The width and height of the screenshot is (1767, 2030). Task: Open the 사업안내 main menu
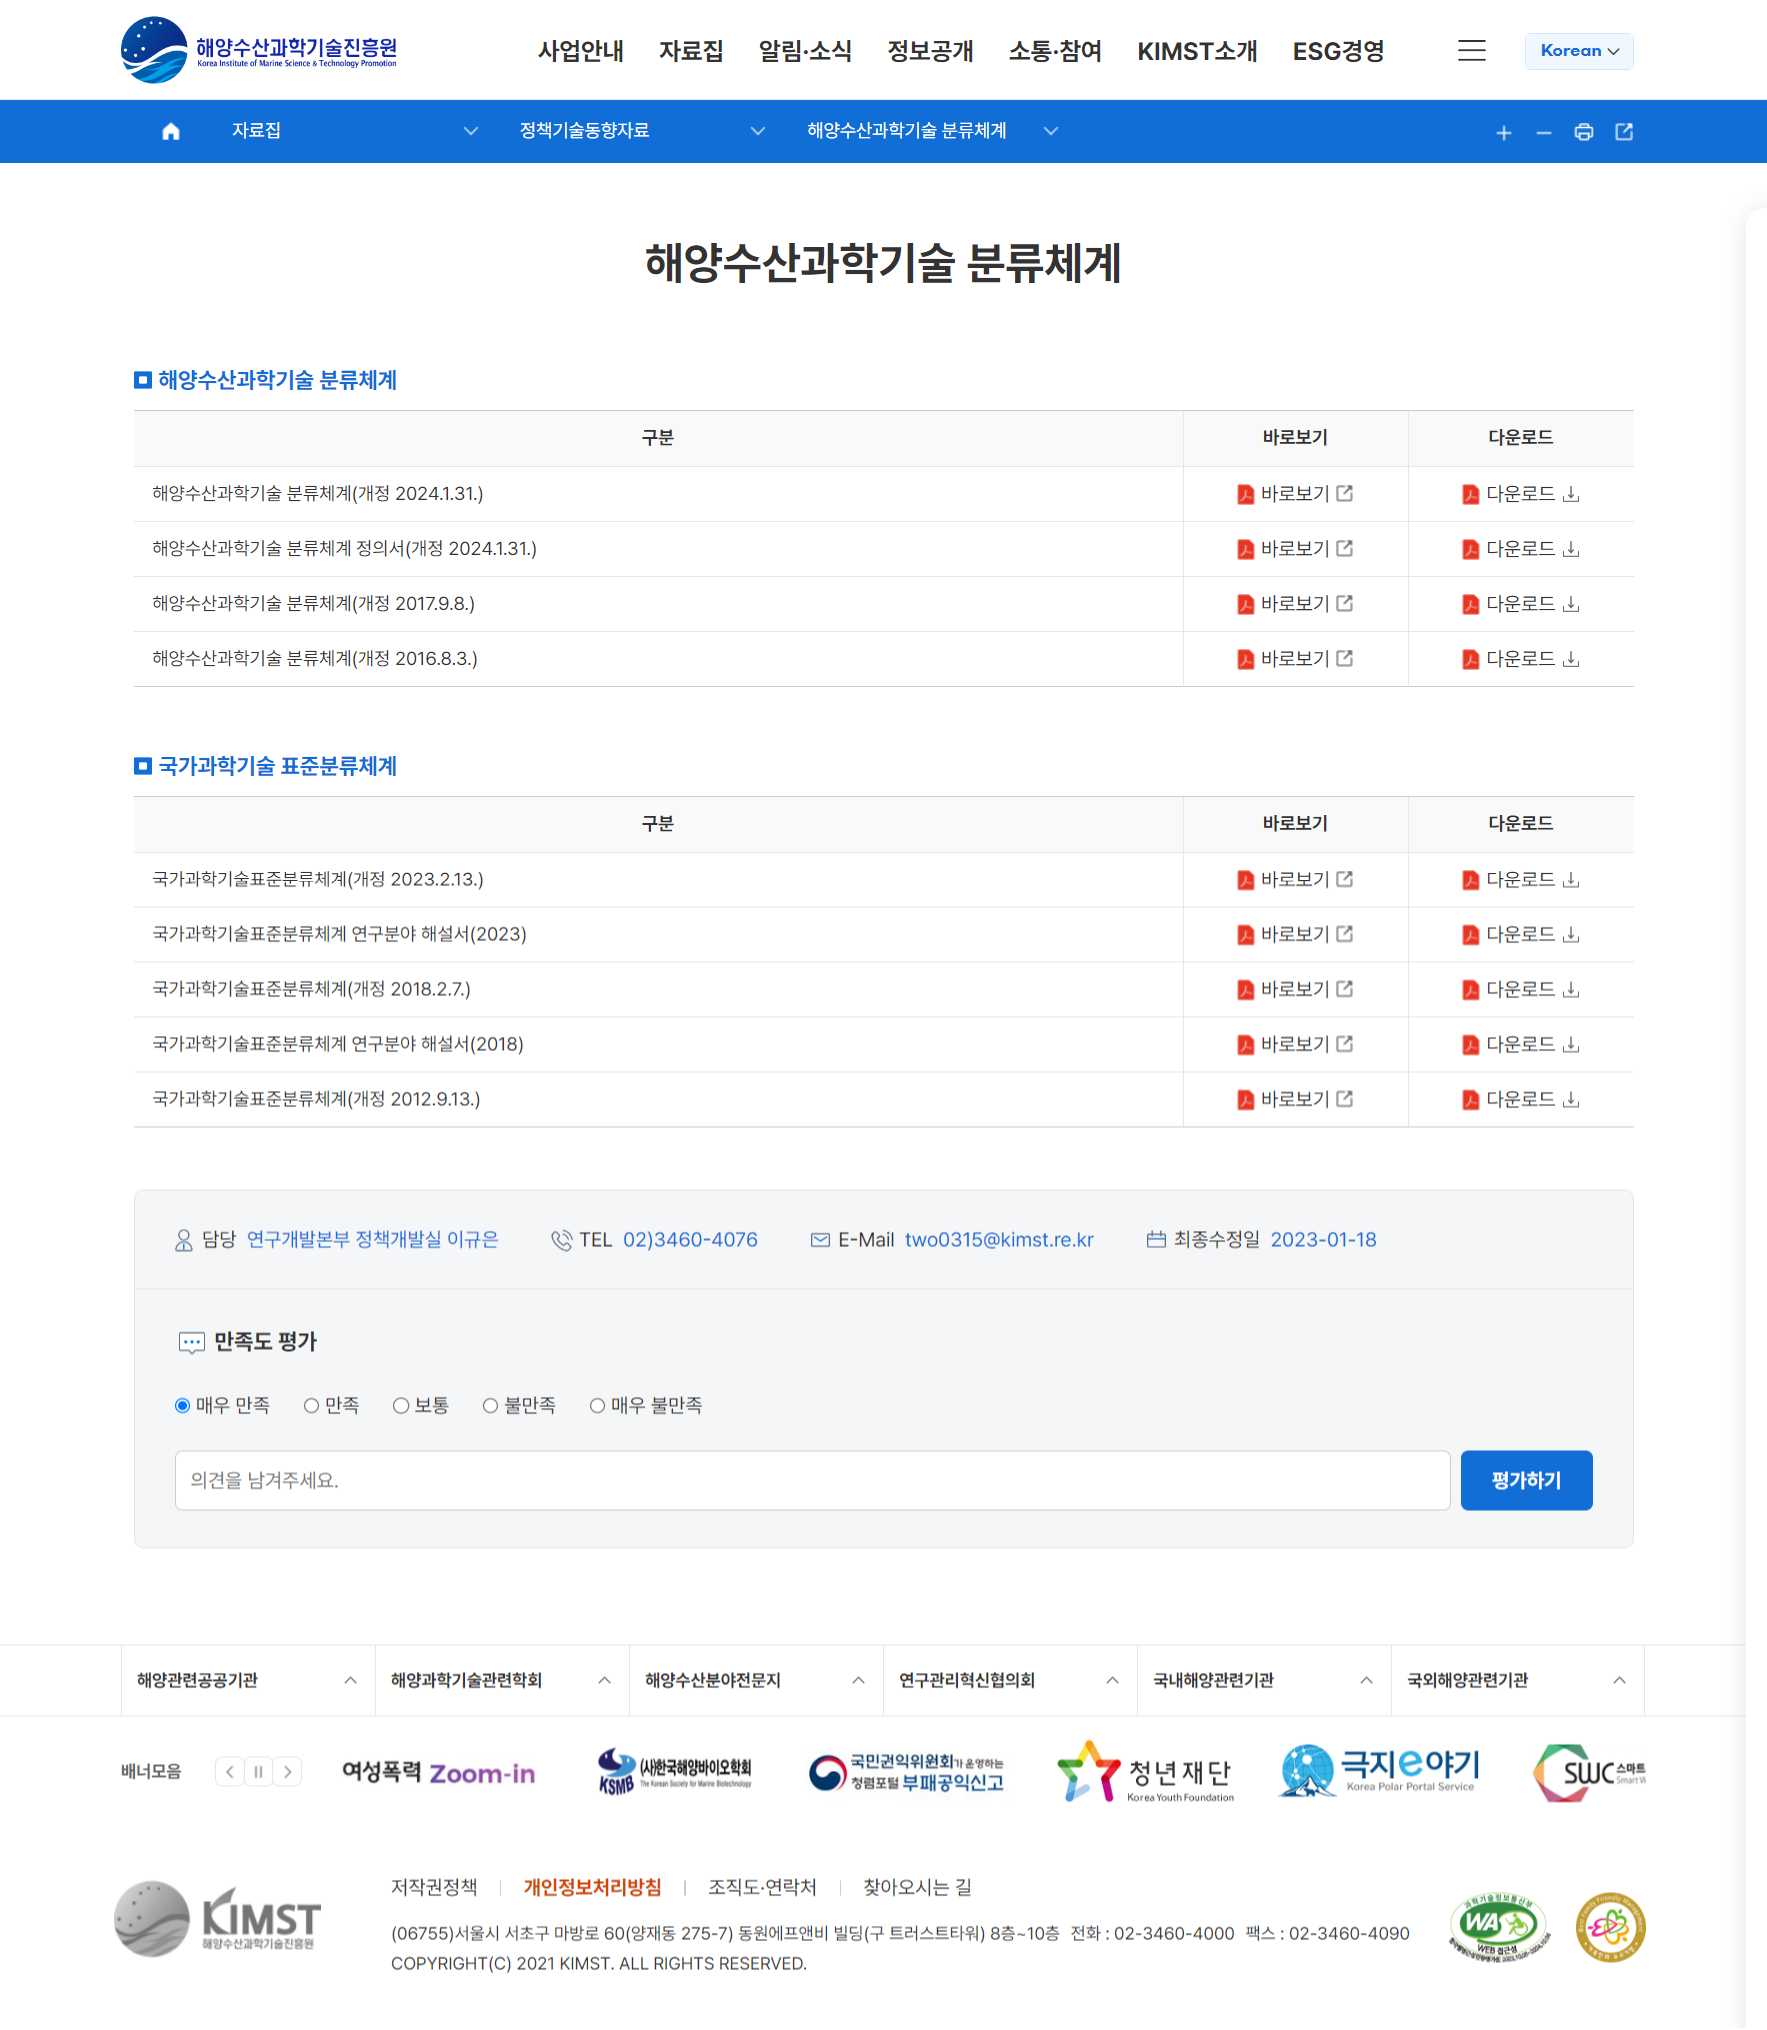[x=580, y=51]
